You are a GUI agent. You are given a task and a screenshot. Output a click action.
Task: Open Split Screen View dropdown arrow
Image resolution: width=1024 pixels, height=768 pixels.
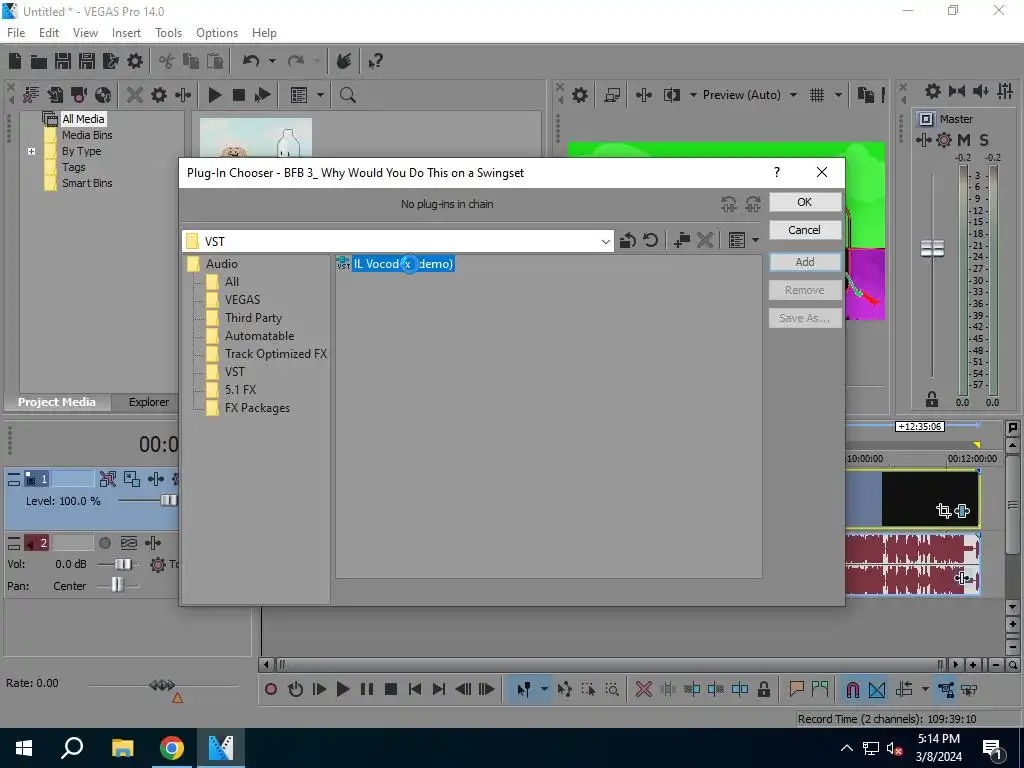pyautogui.click(x=693, y=95)
